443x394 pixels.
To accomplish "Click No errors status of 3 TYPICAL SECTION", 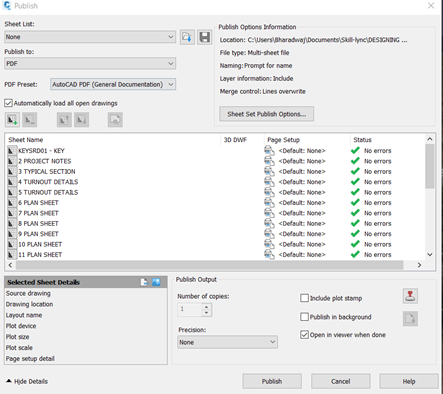I will (378, 171).
